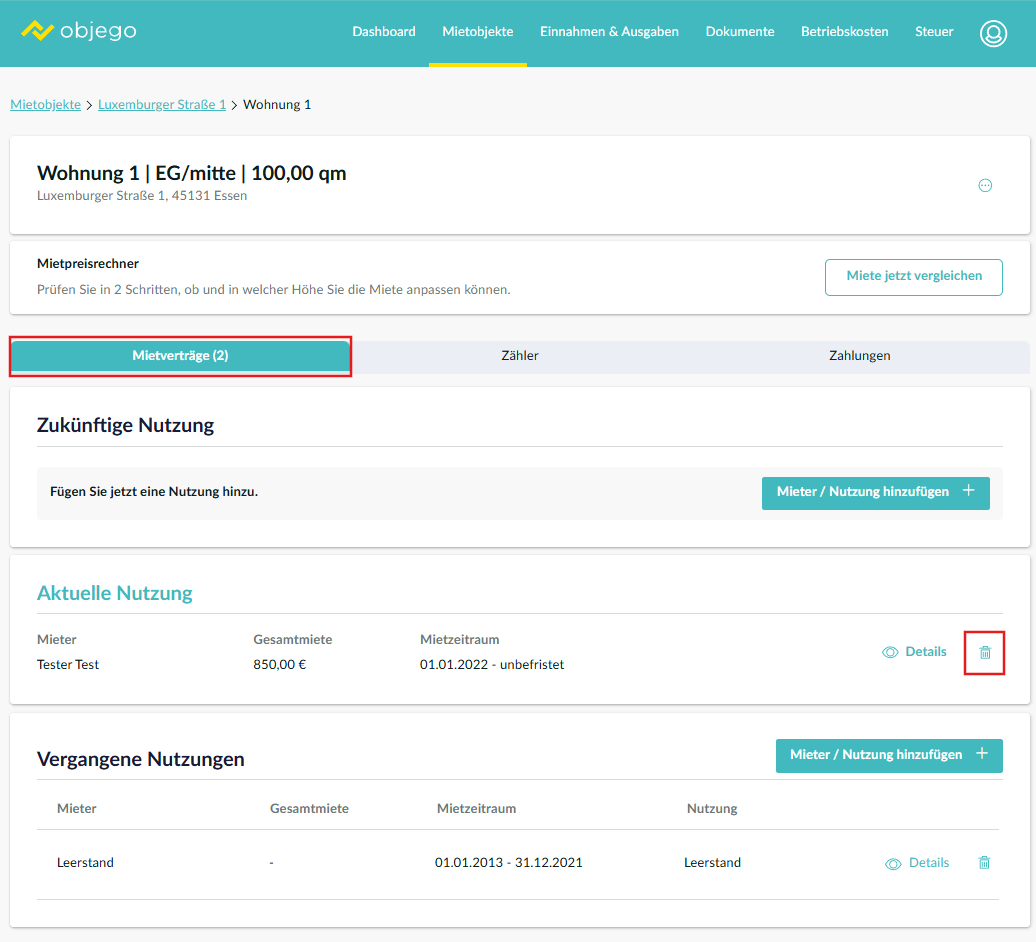1036x942 pixels.
Task: Delete the Tester Test rental contract
Action: tap(985, 653)
